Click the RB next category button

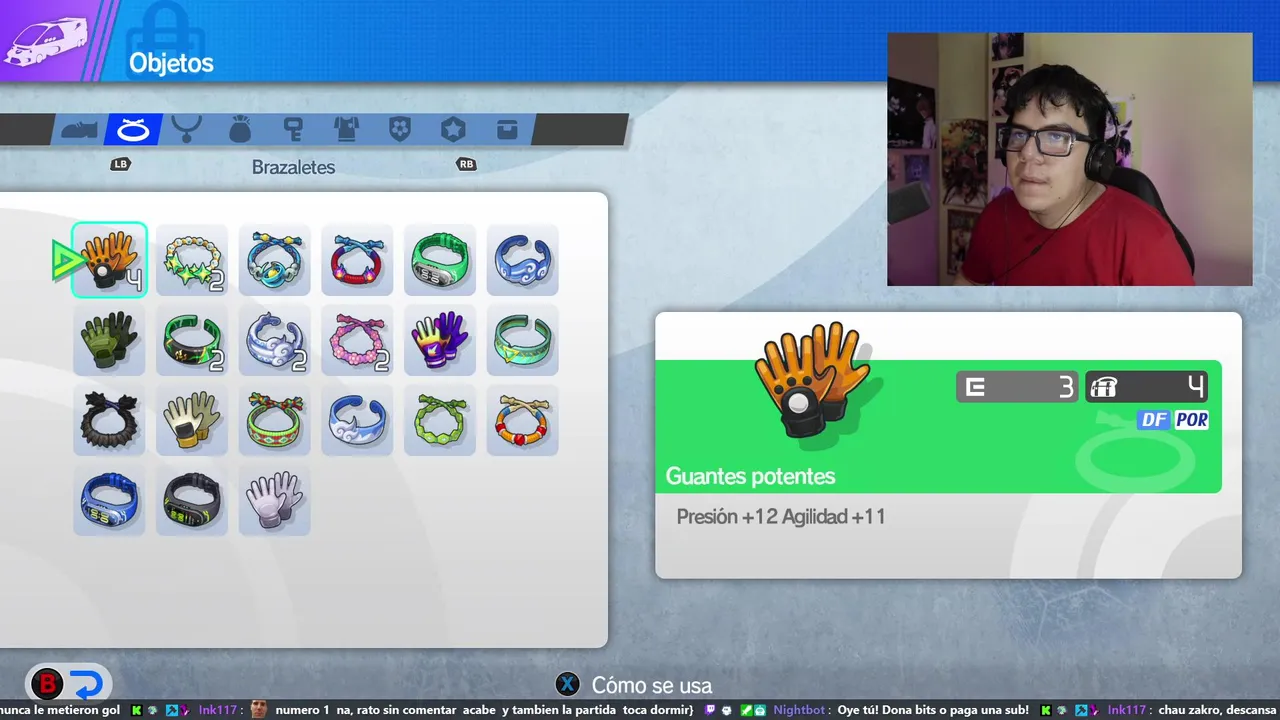(466, 164)
